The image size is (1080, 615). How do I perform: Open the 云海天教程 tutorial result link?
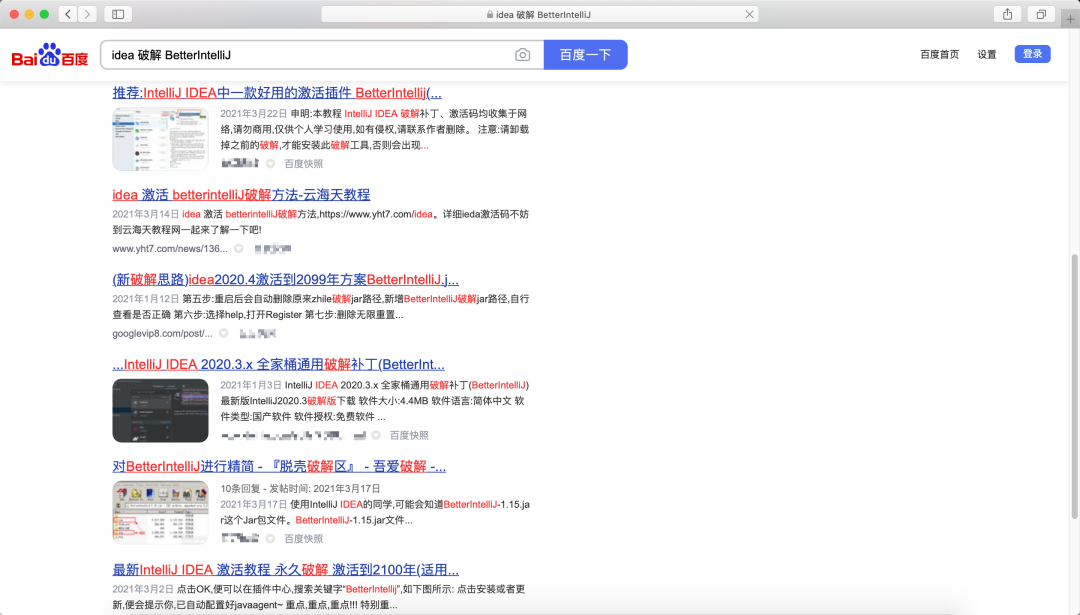[x=241, y=195]
